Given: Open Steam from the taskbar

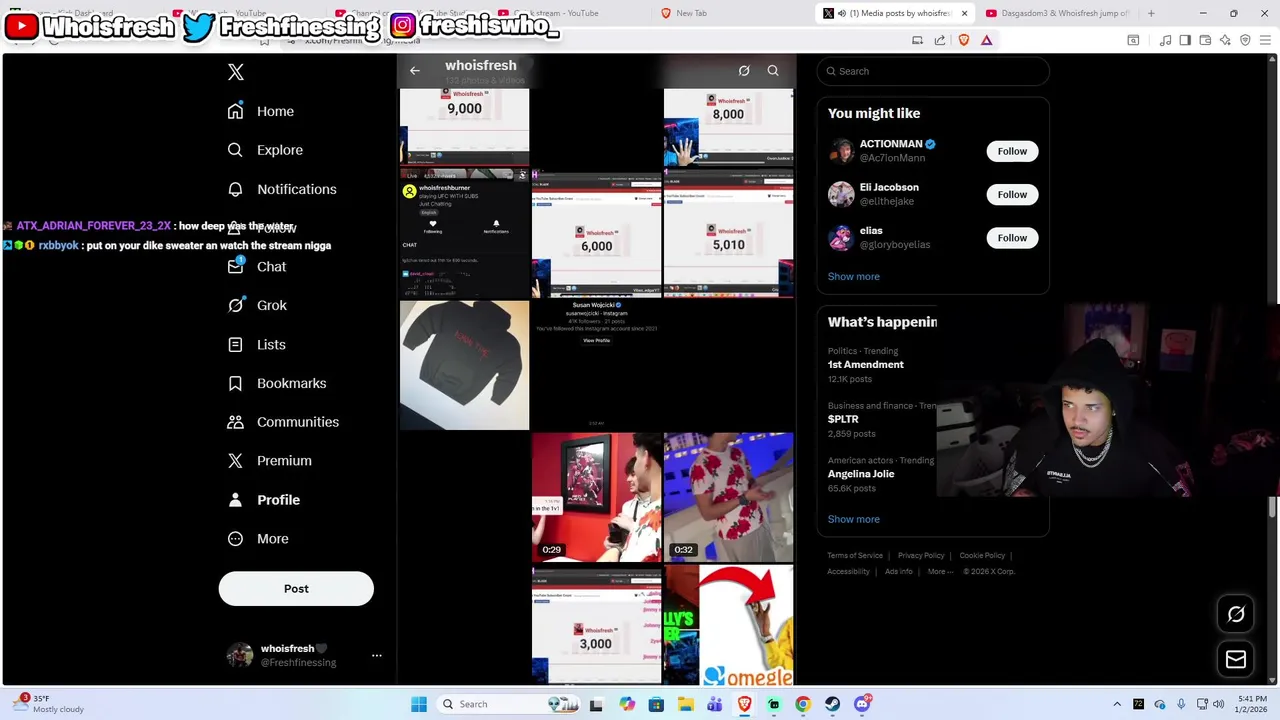Looking at the screenshot, I should pyautogui.click(x=832, y=704).
